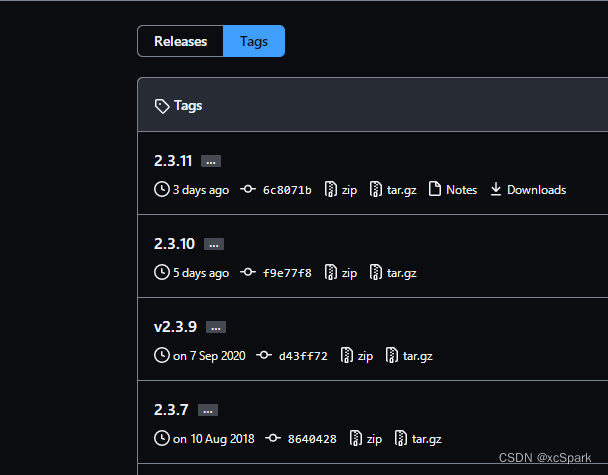Click the commit icon beside 6c8071b
Viewport: 608px width, 475px height.
(x=248, y=189)
